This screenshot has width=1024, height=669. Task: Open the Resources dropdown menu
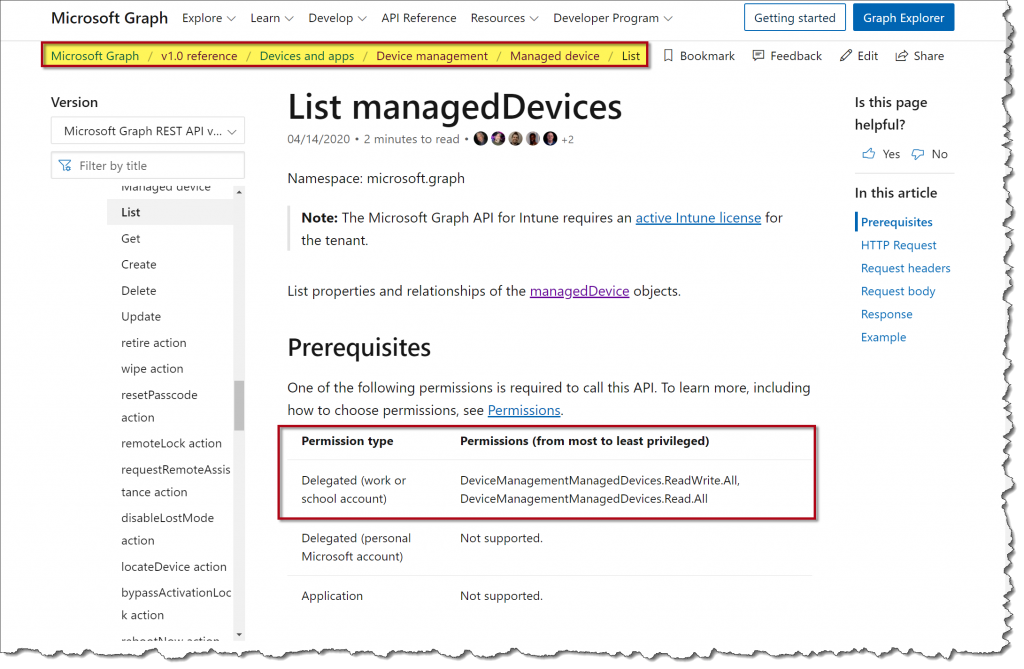[x=504, y=18]
